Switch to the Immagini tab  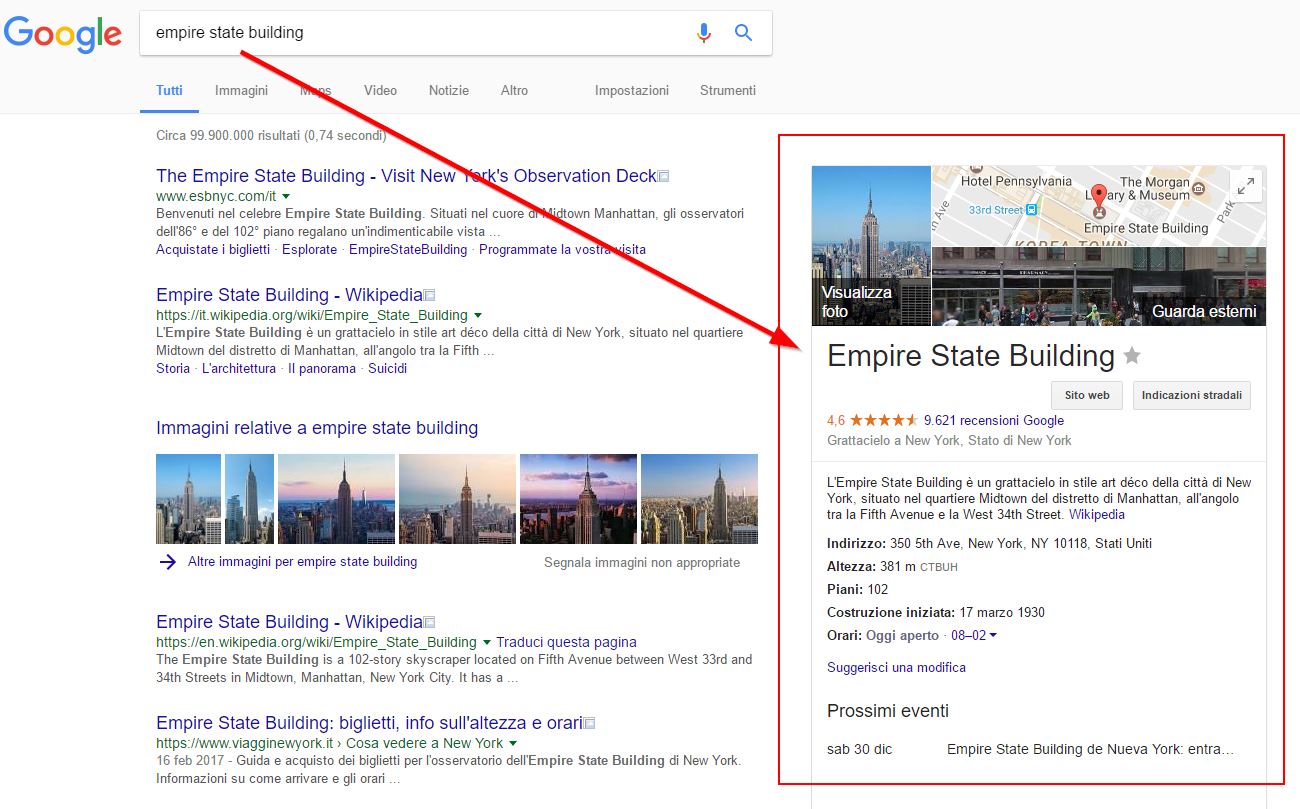click(x=241, y=90)
